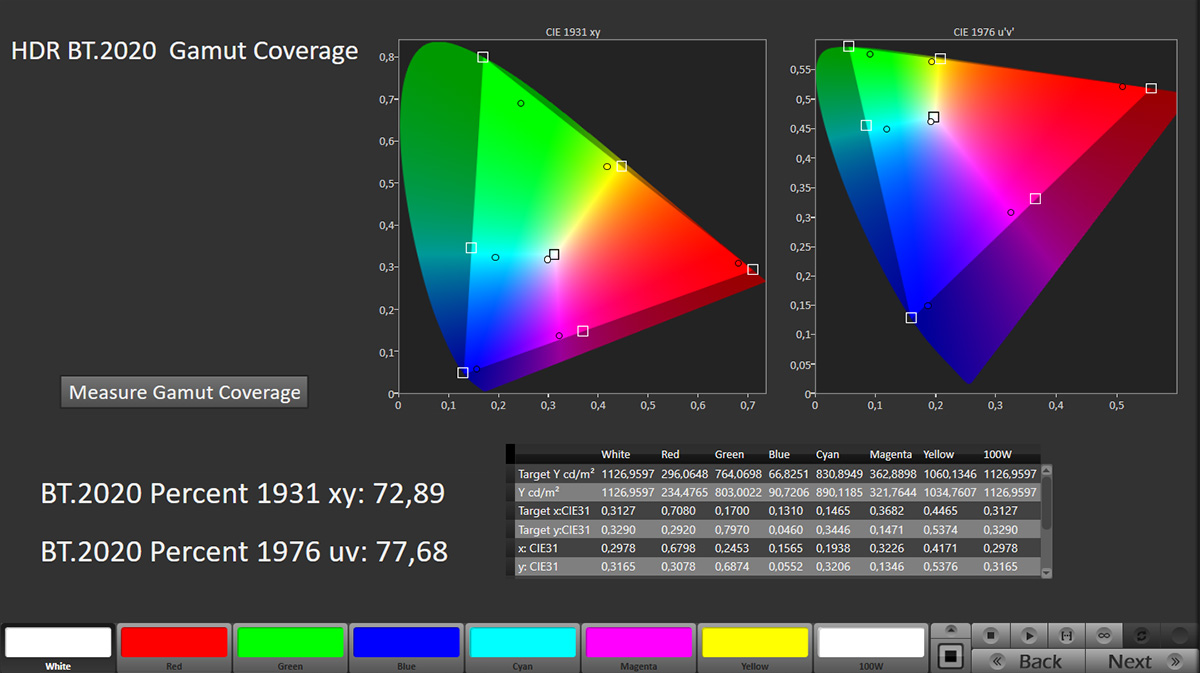Click the Blue measured y value 0,0552
This screenshot has height=673, width=1200.
(x=784, y=568)
